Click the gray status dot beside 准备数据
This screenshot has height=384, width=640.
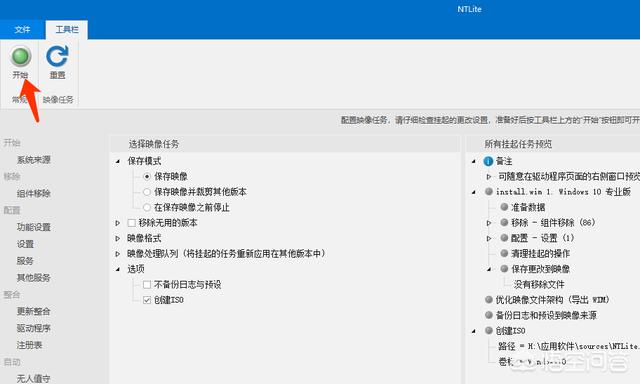pyautogui.click(x=504, y=207)
